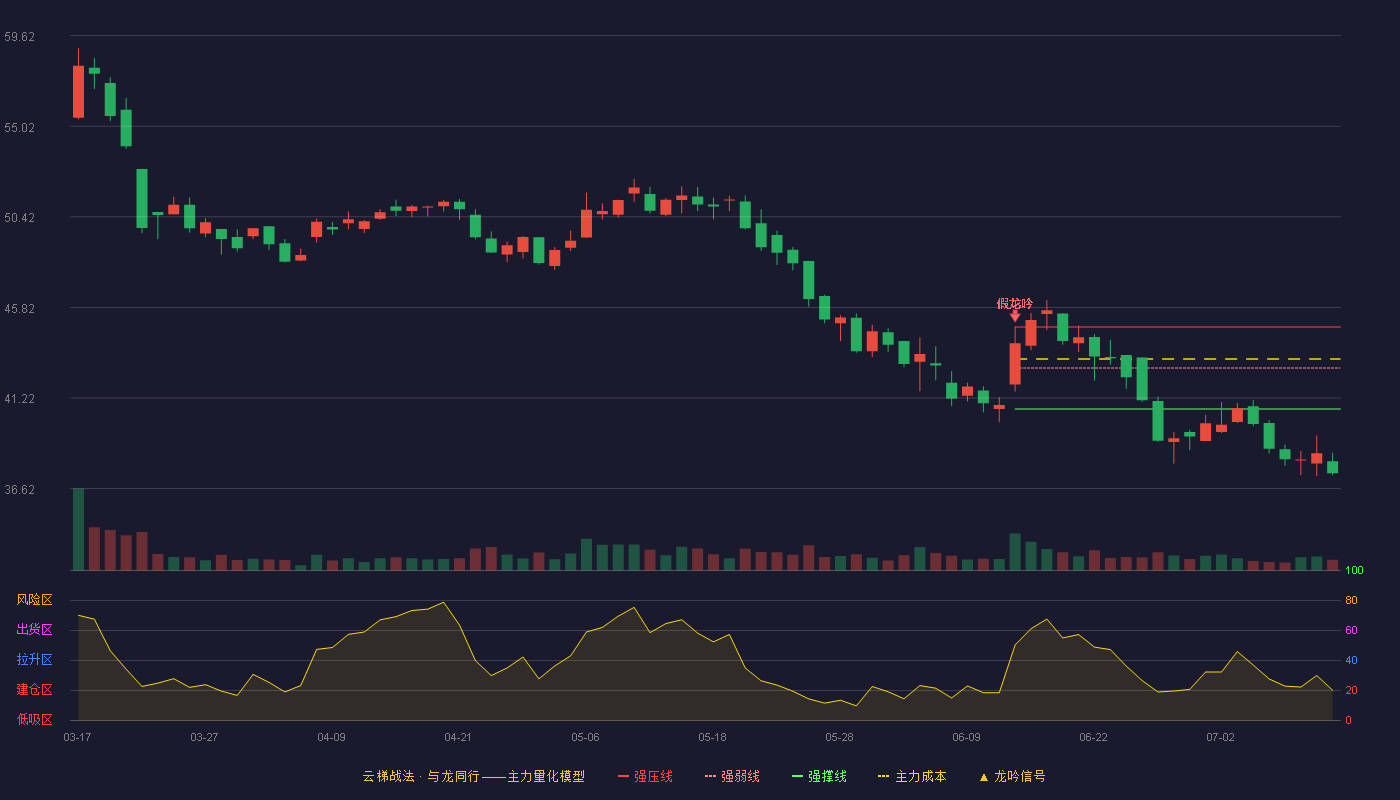Click the orange 80 indicator scale value
Viewport: 1400px width, 800px height.
tap(1351, 600)
